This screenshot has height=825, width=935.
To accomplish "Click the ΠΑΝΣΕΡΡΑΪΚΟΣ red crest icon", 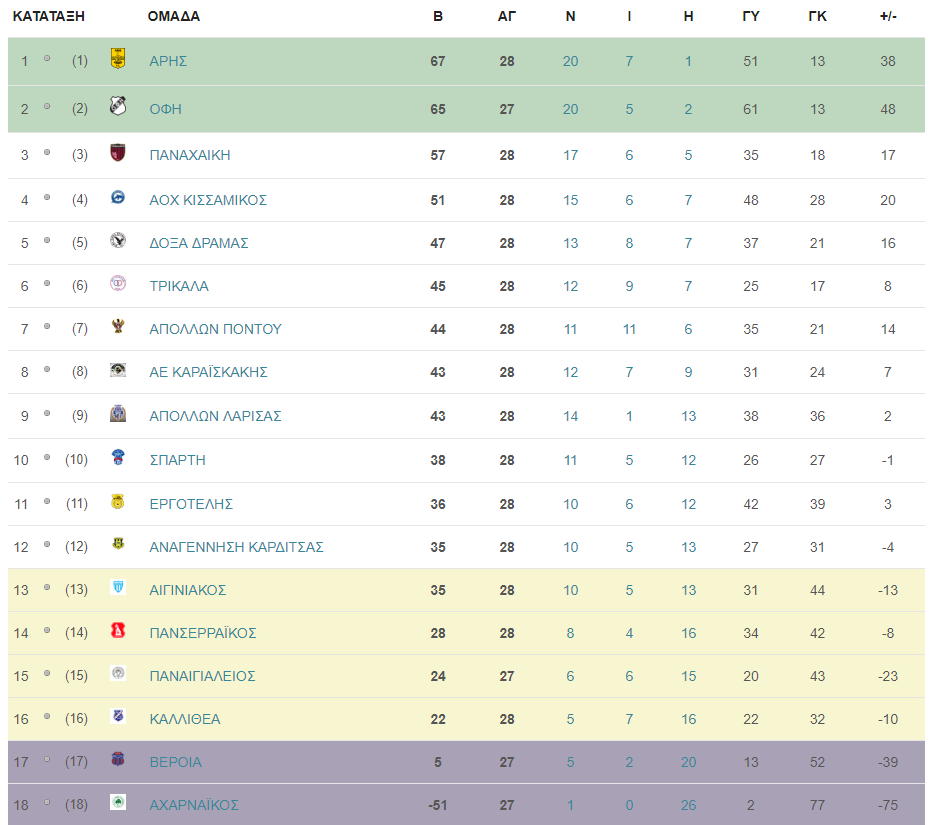I will click(118, 630).
